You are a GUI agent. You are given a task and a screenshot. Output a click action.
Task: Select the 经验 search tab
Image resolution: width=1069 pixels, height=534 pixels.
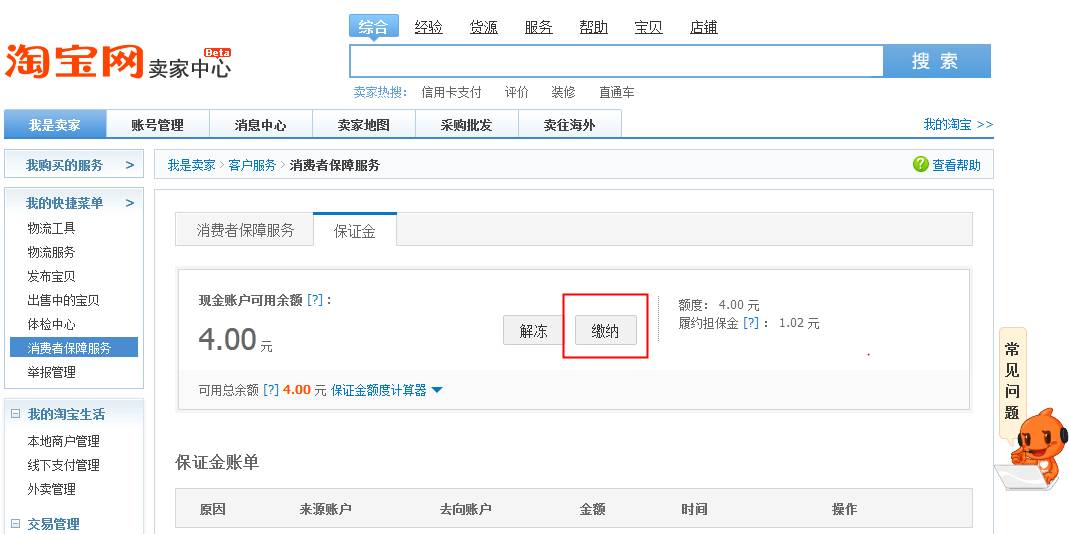tap(428, 27)
